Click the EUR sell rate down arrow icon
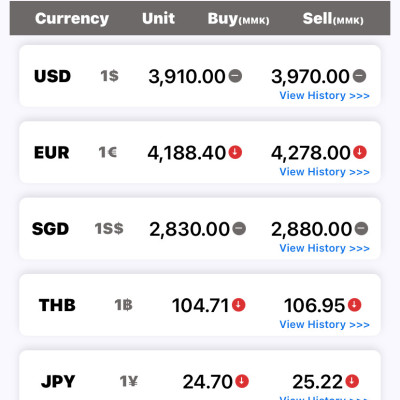The image size is (400, 400). [x=360, y=152]
